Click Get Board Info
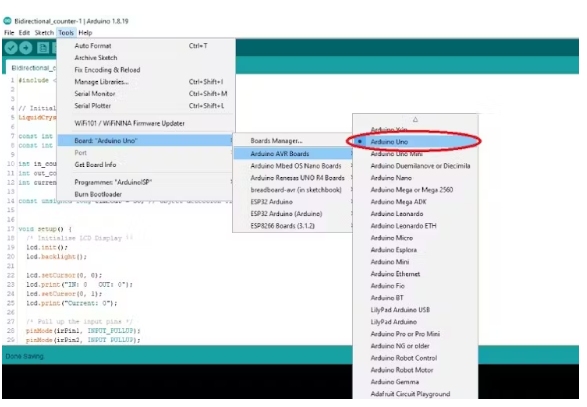 tap(146, 165)
